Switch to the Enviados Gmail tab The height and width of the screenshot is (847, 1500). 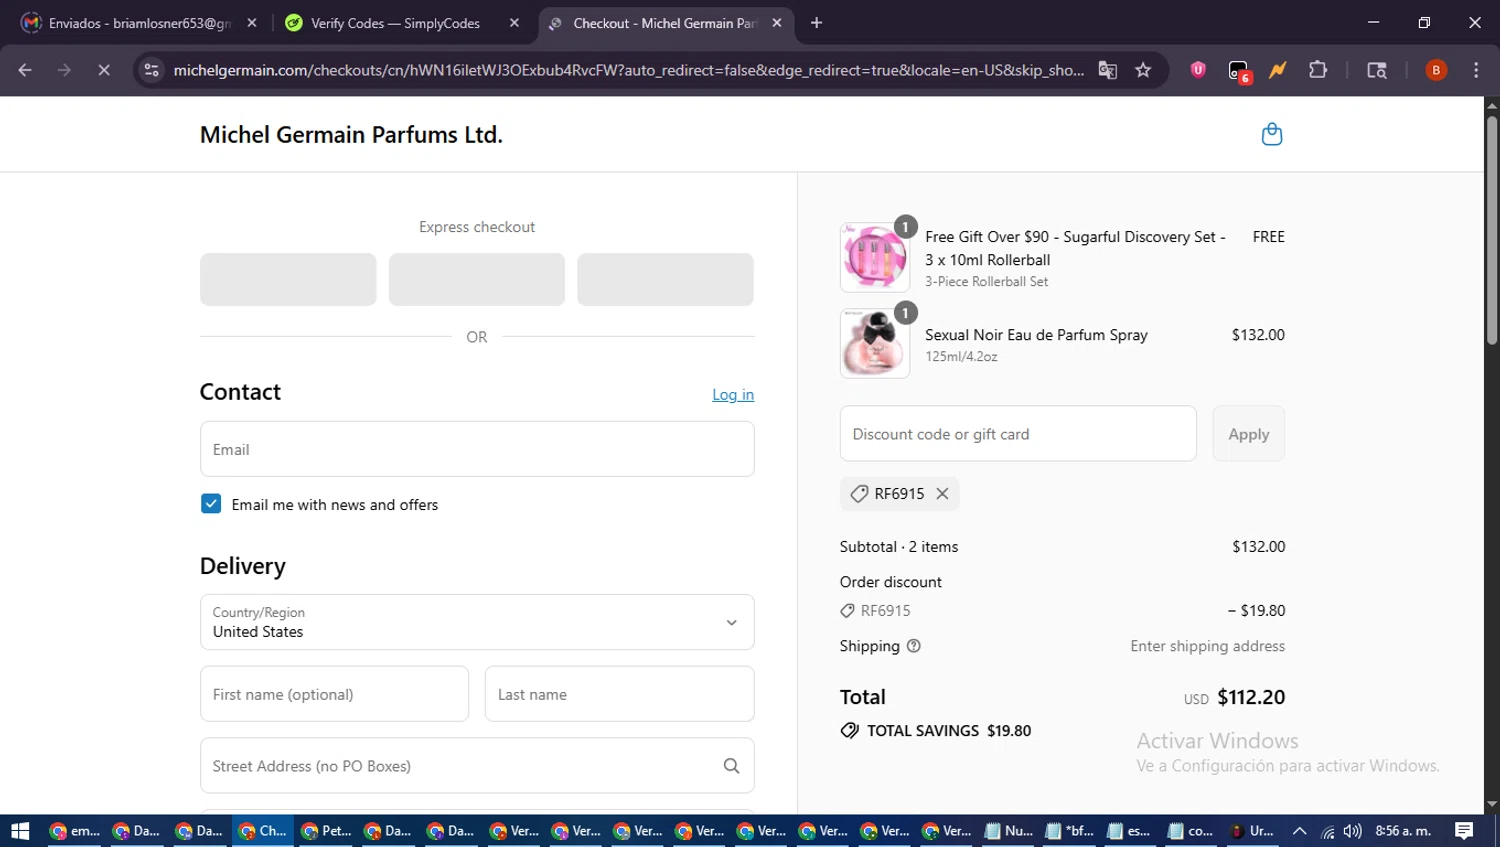click(x=140, y=23)
